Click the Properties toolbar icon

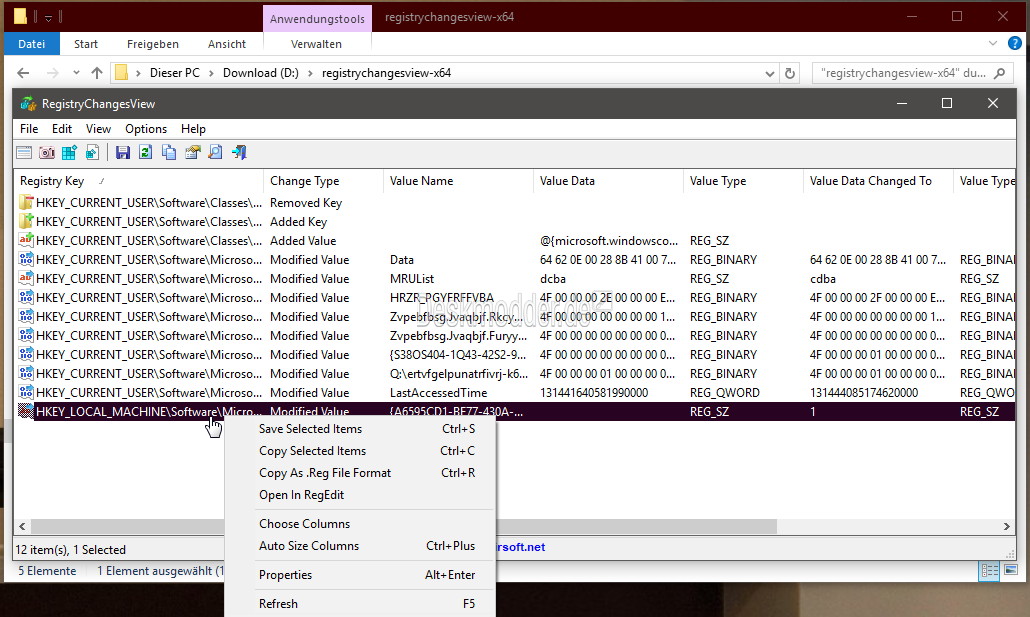[x=192, y=153]
